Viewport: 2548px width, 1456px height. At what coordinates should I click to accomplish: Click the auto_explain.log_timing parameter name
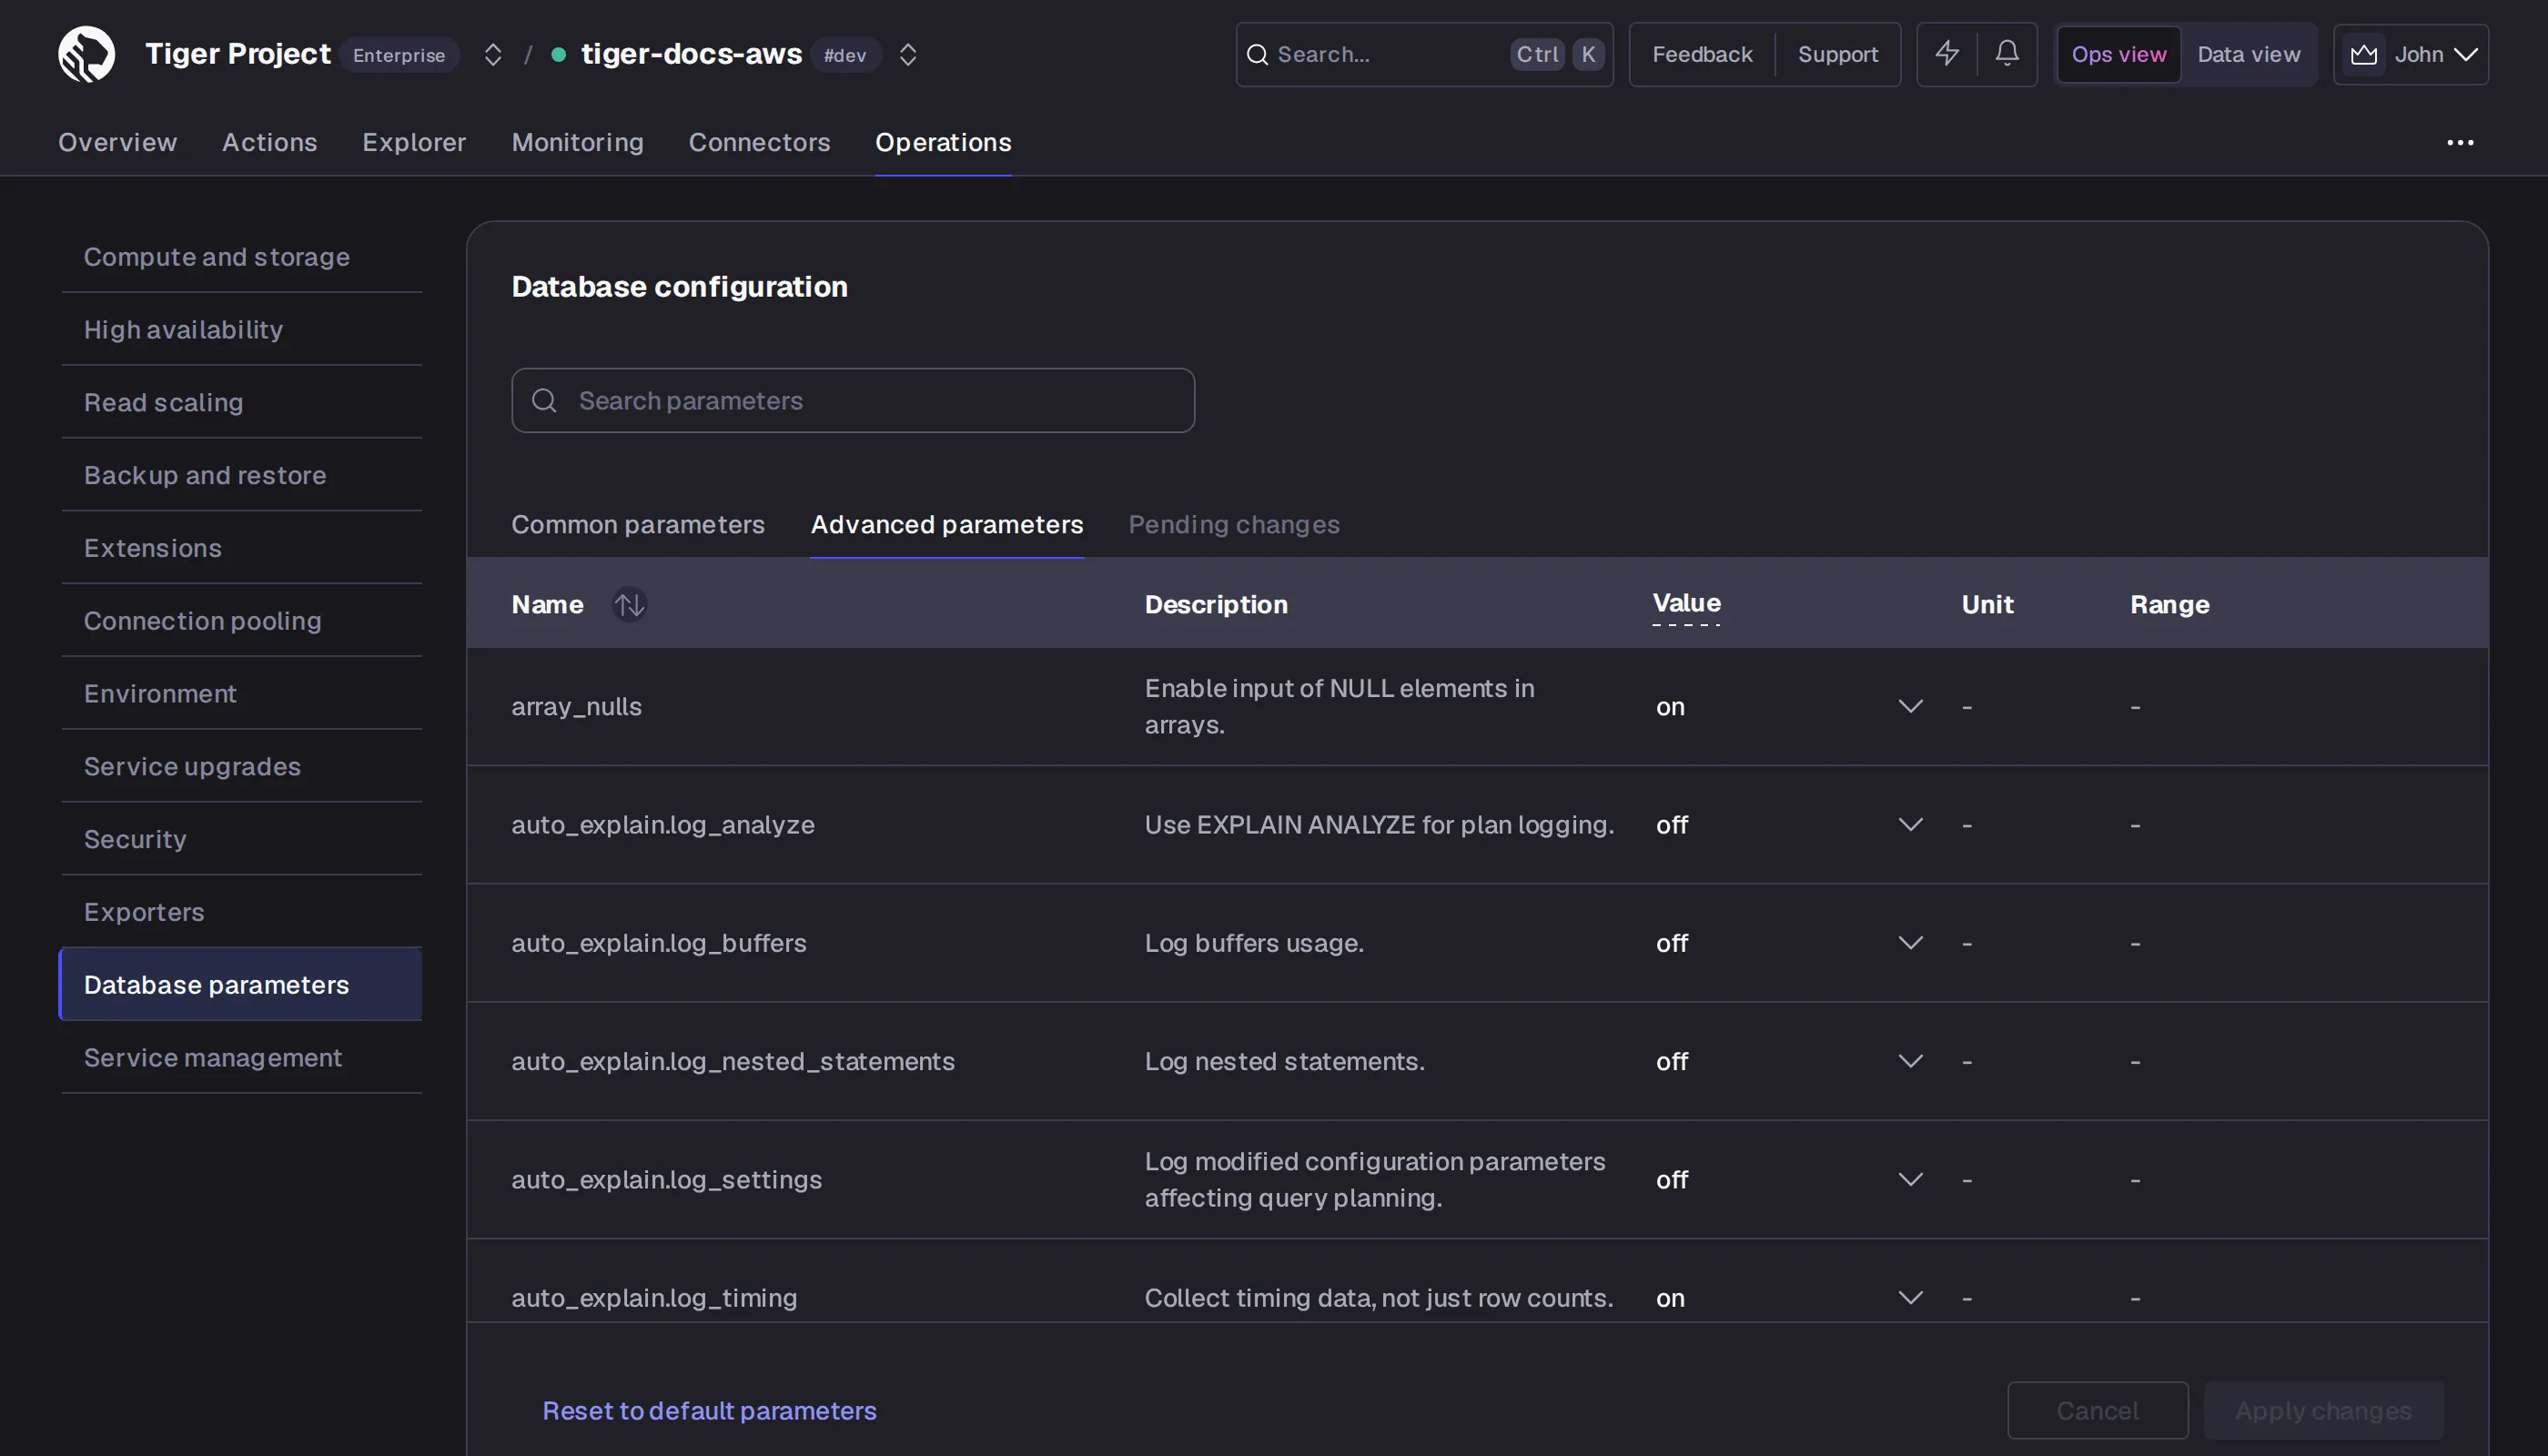654,1298
